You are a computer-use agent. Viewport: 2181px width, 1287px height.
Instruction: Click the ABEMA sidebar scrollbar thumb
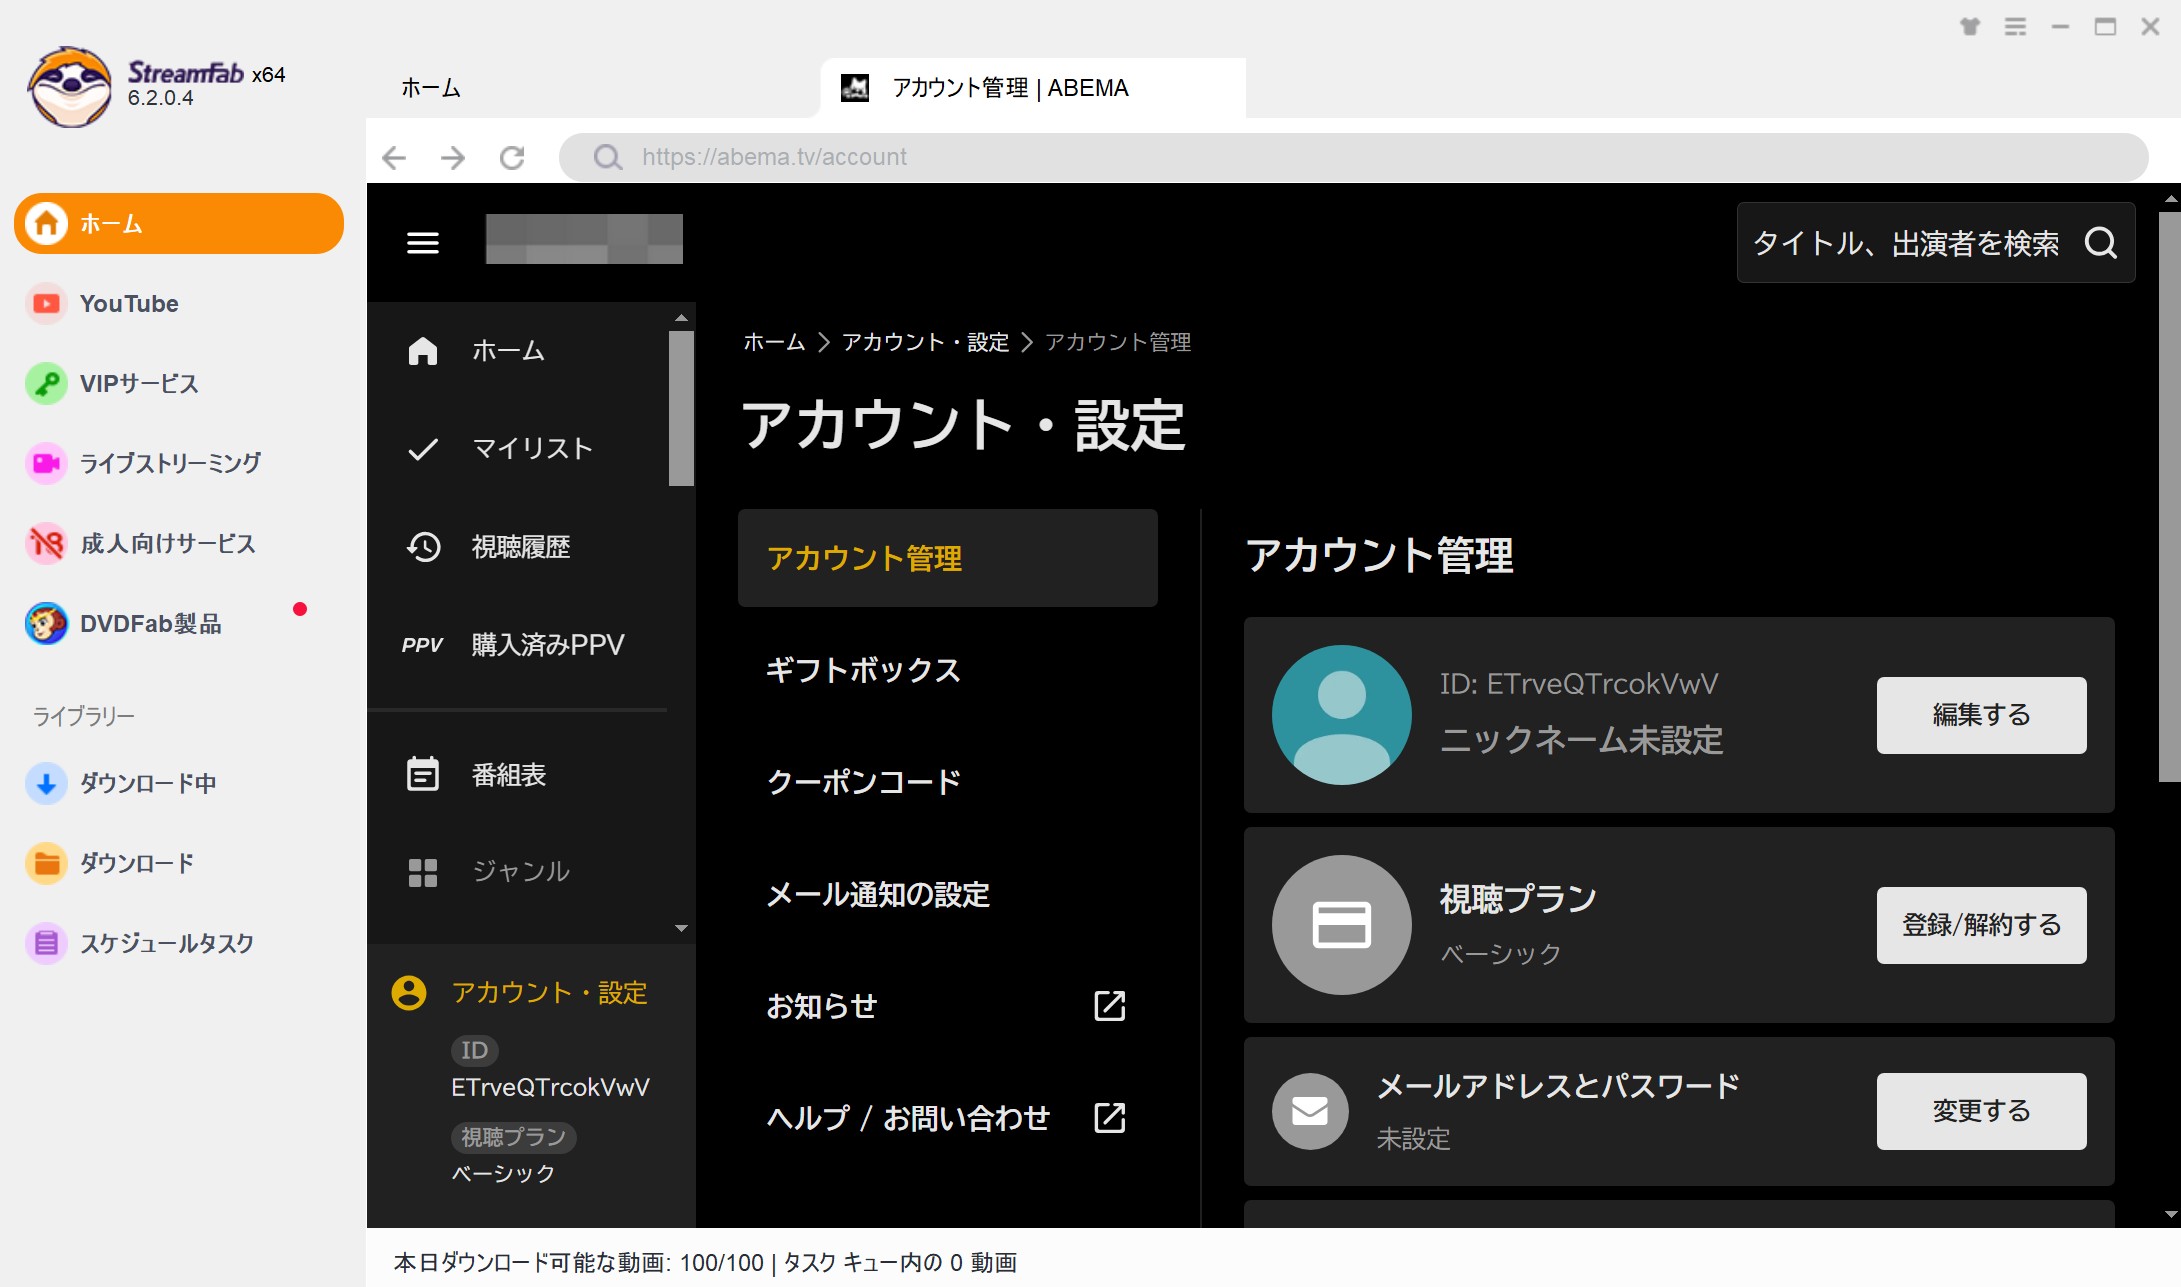point(681,408)
